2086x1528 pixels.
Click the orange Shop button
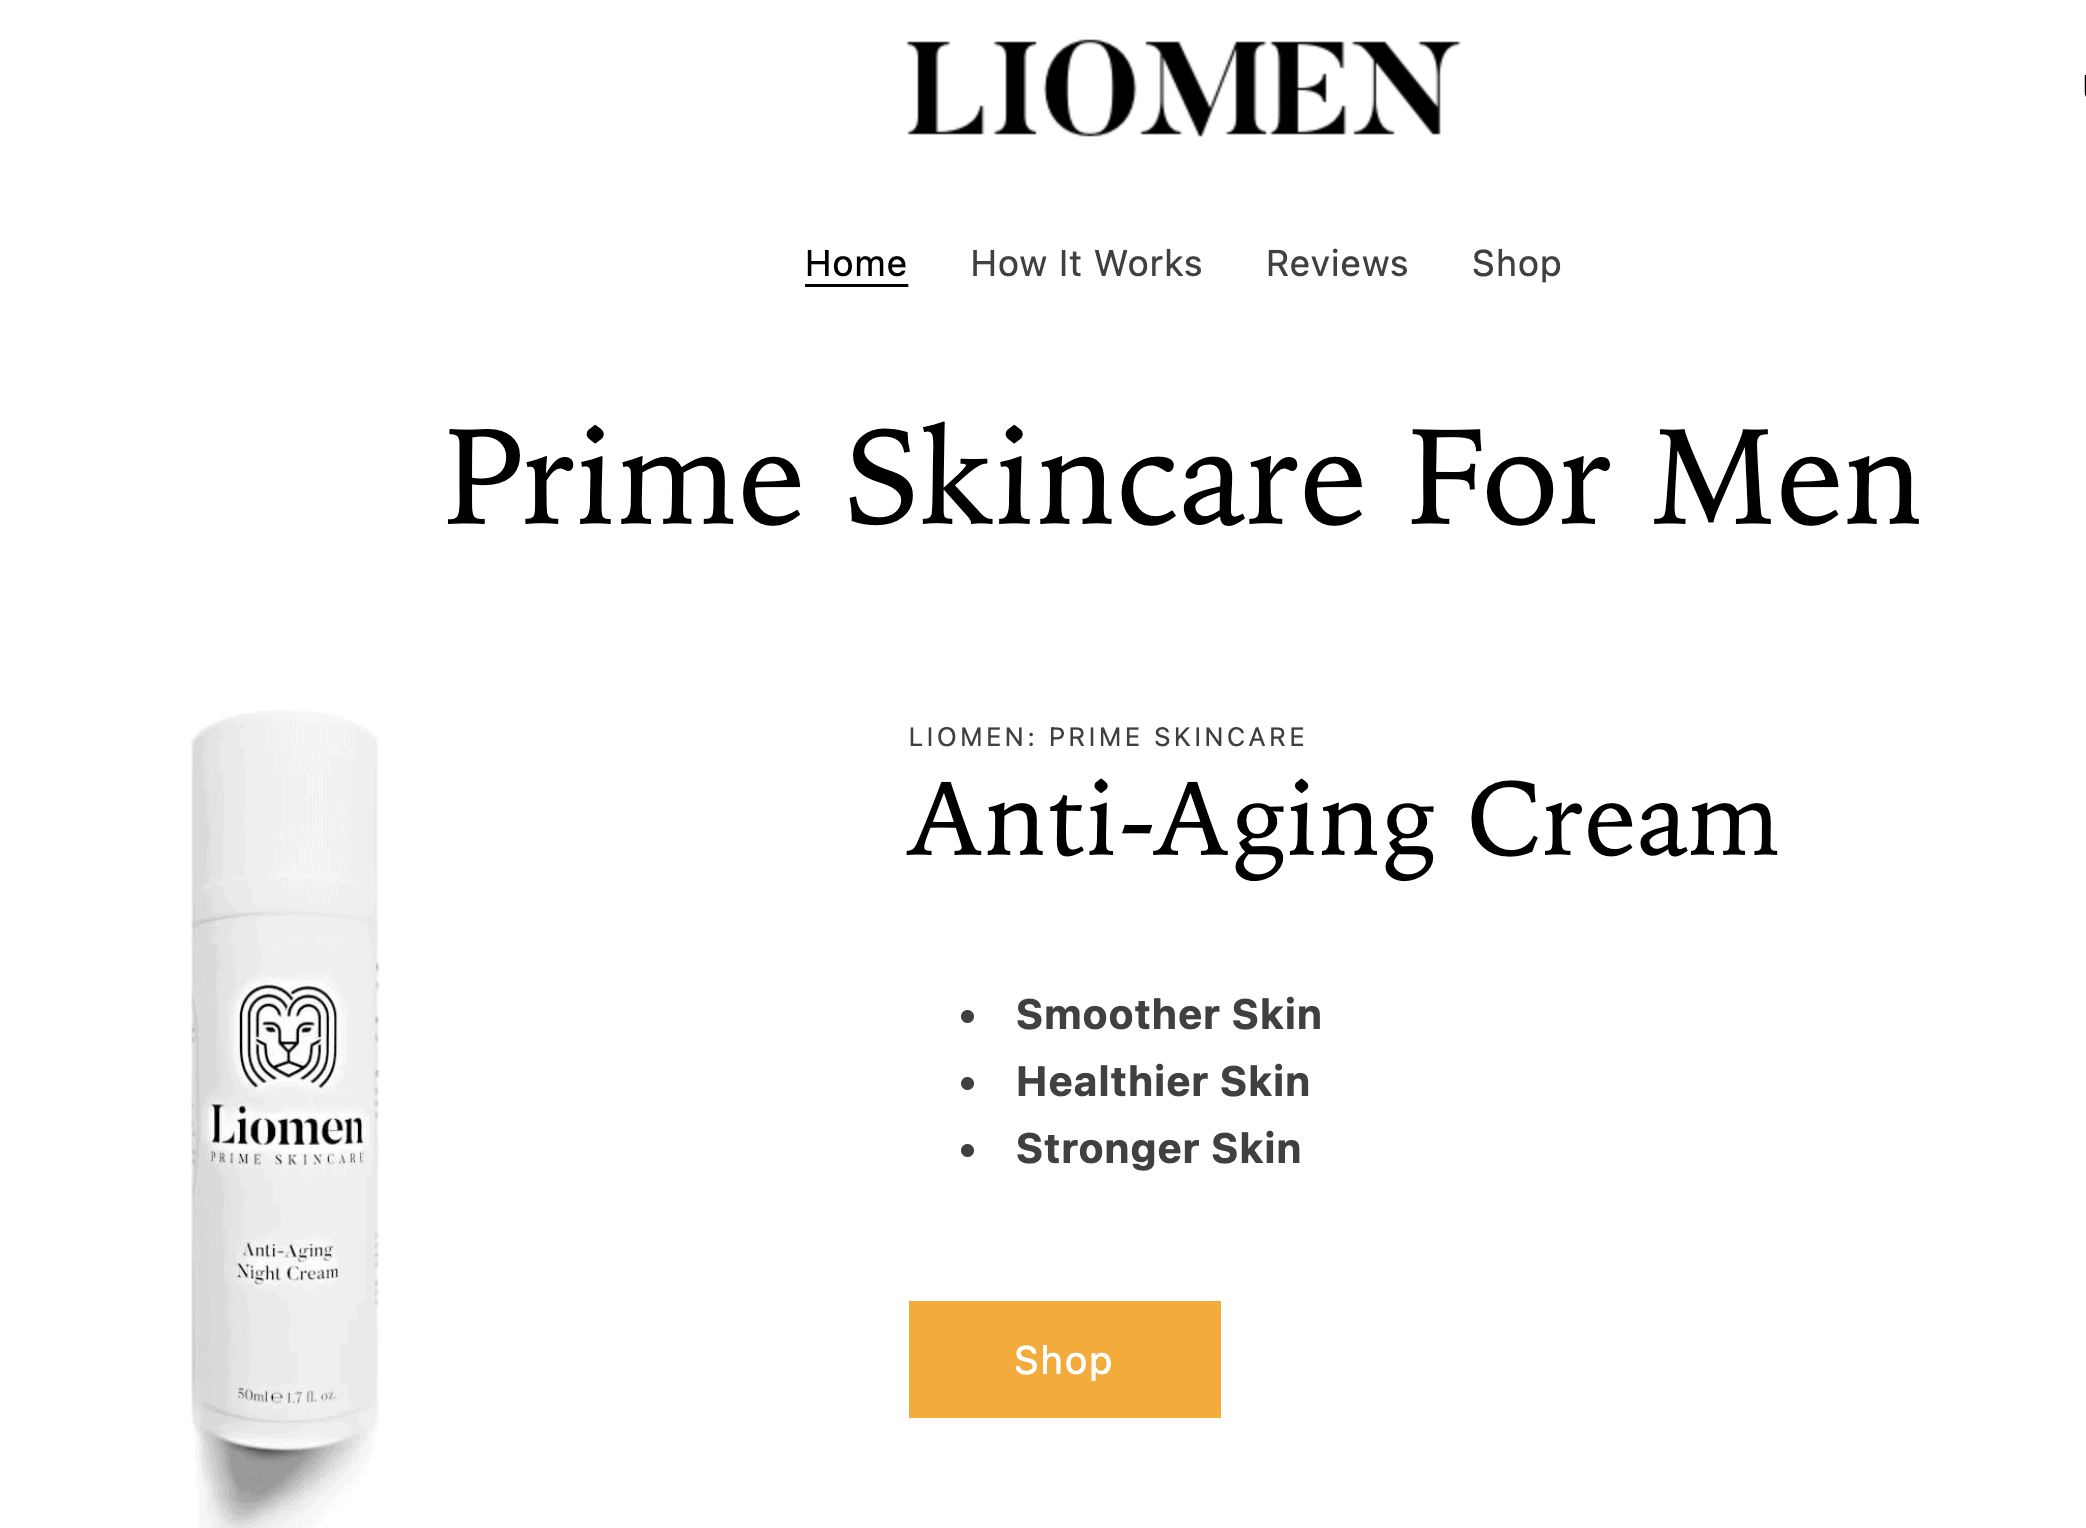coord(1064,1359)
